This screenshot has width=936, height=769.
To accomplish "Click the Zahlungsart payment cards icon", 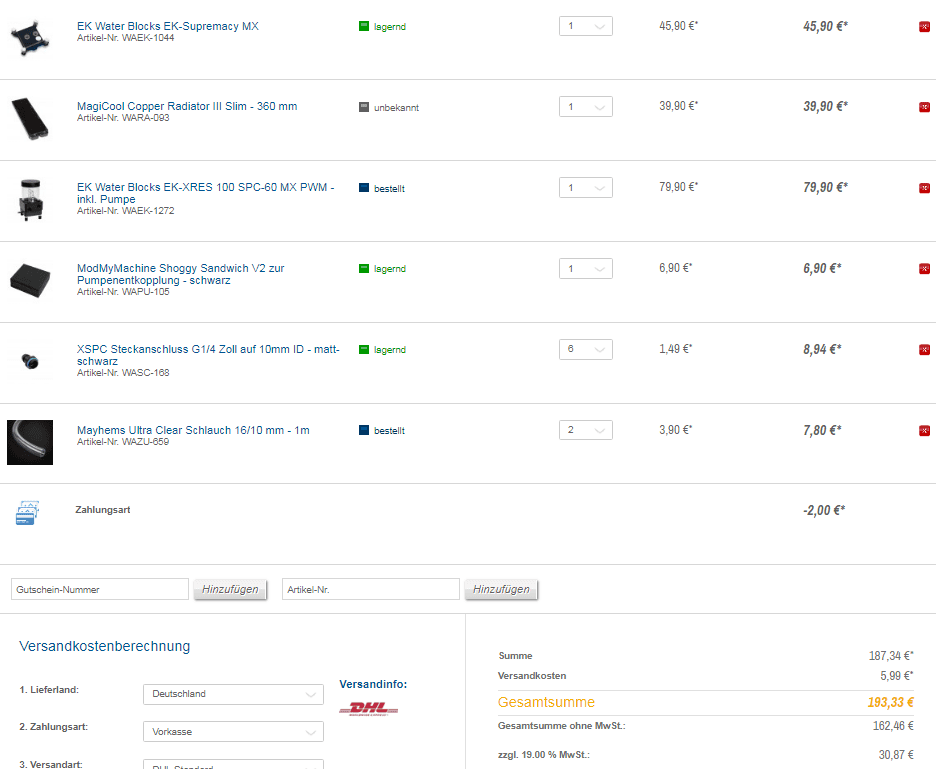I will (27, 513).
